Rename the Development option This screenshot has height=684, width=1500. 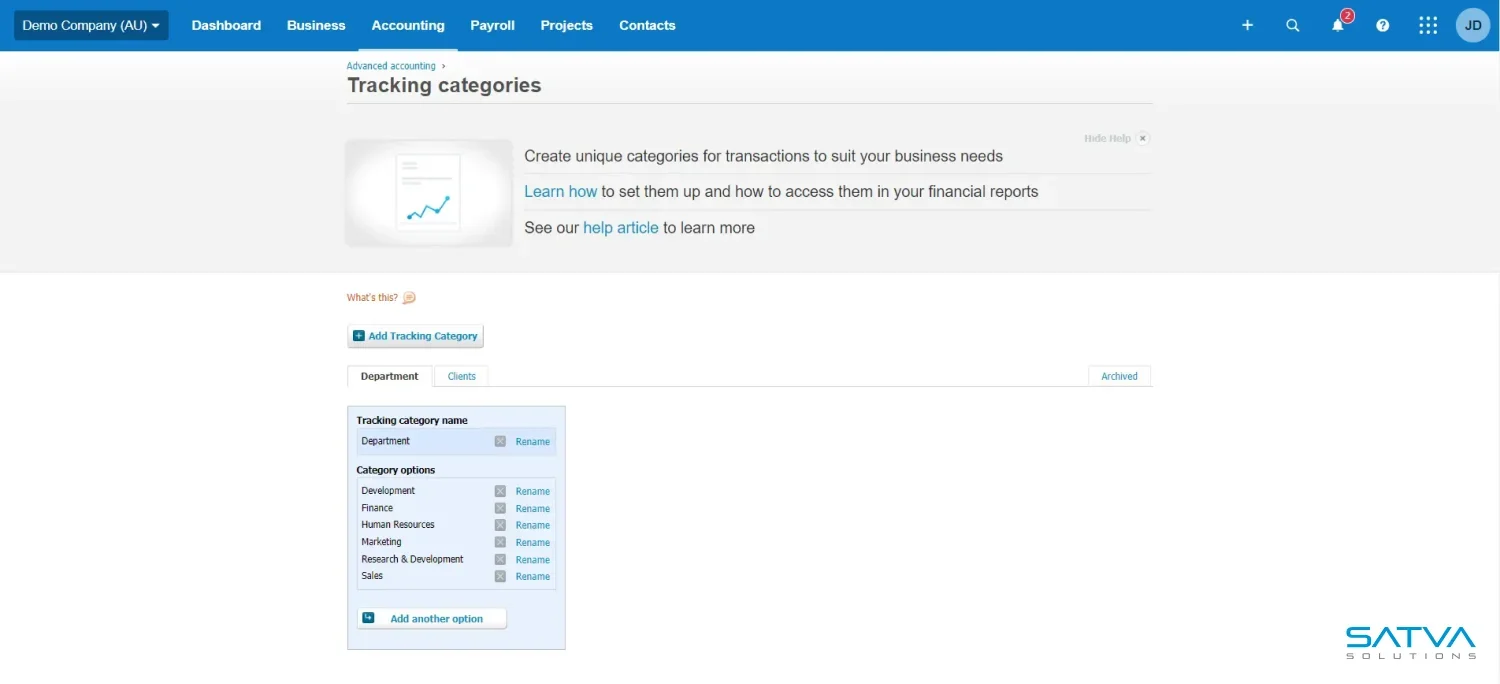click(x=533, y=491)
